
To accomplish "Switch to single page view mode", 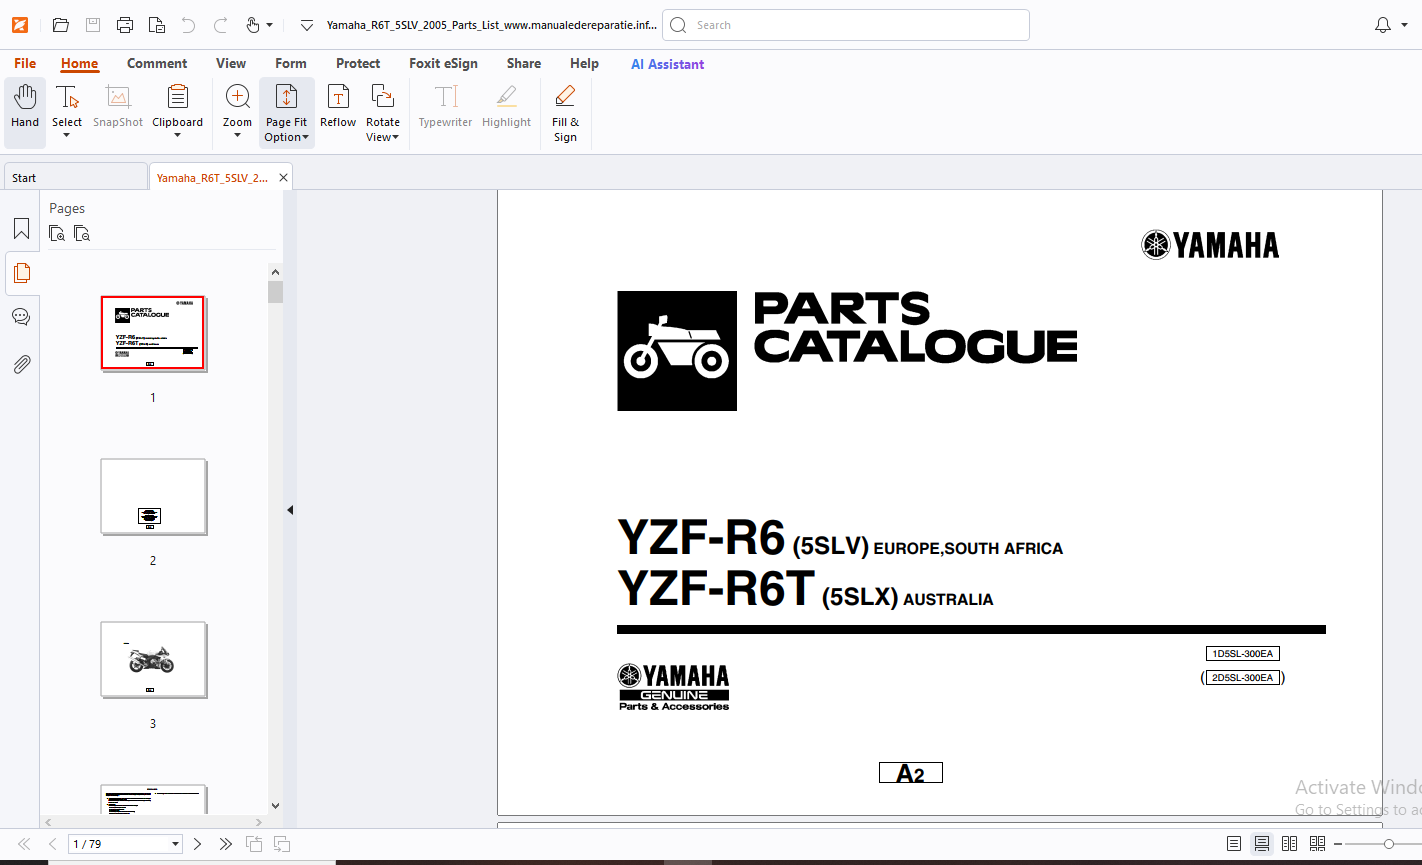I will [1234, 844].
